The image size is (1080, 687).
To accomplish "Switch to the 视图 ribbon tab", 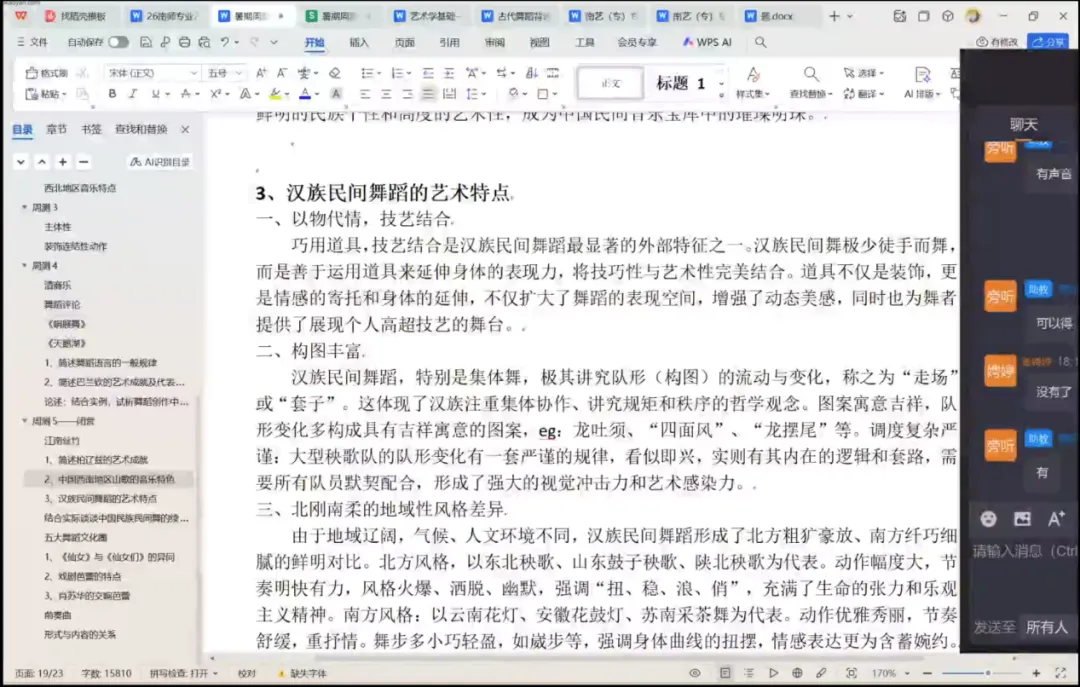I will (539, 42).
